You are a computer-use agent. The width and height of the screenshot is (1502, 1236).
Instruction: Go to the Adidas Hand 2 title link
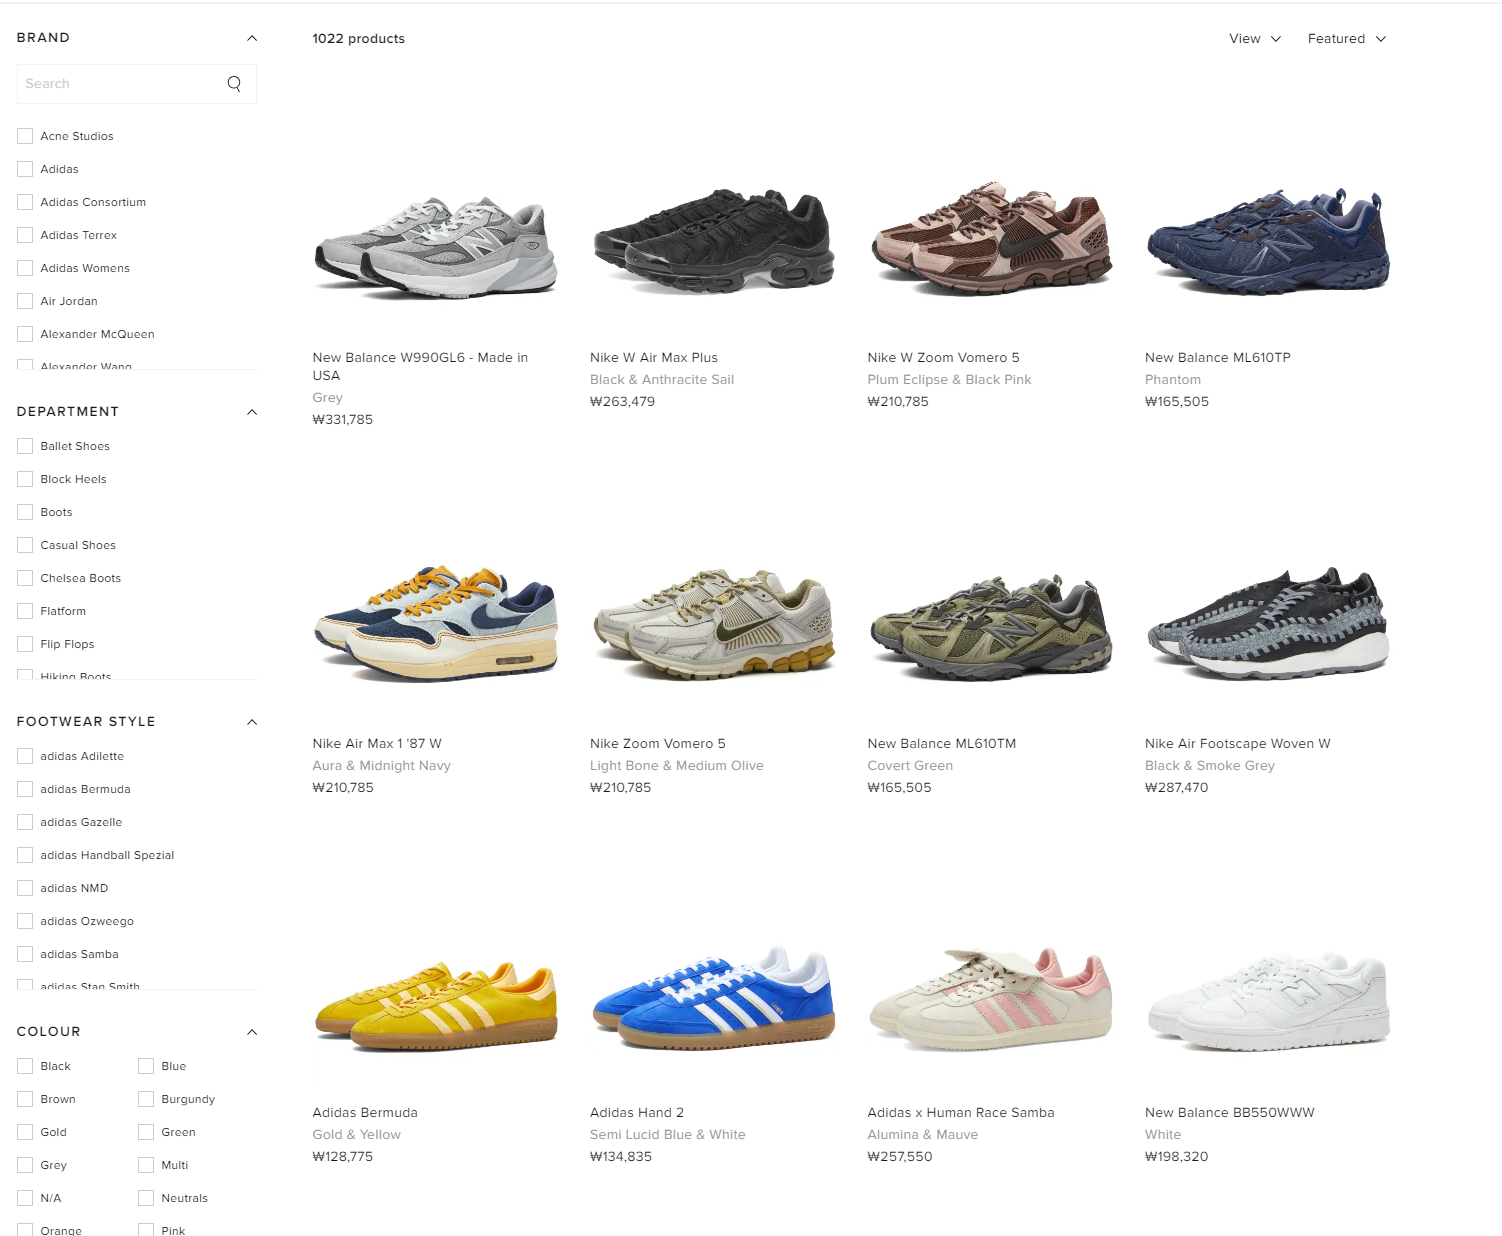coord(637,1113)
